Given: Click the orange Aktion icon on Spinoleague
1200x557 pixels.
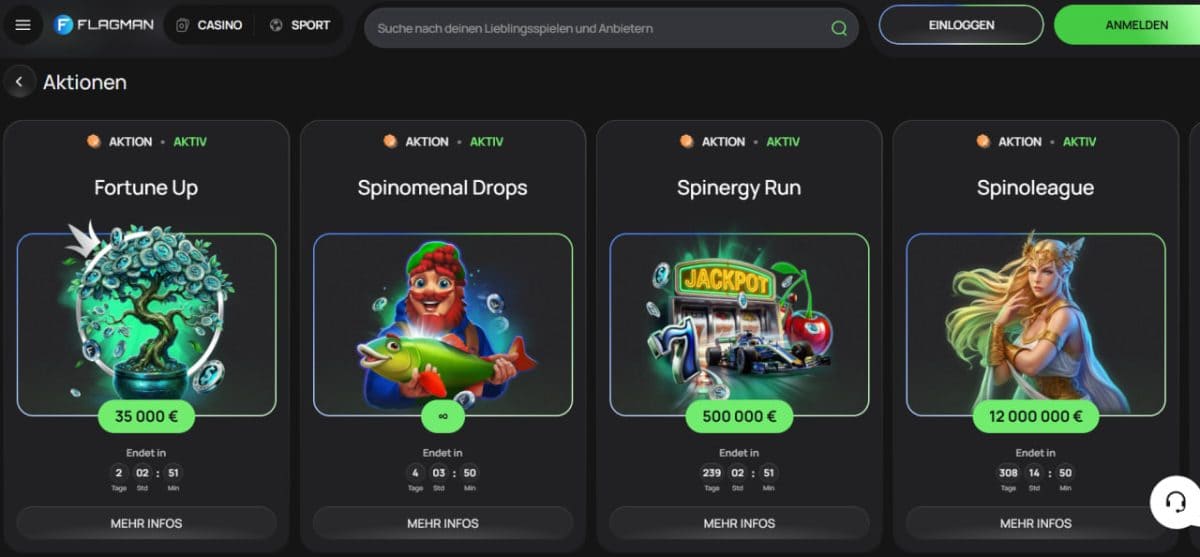Looking at the screenshot, I should (x=983, y=141).
